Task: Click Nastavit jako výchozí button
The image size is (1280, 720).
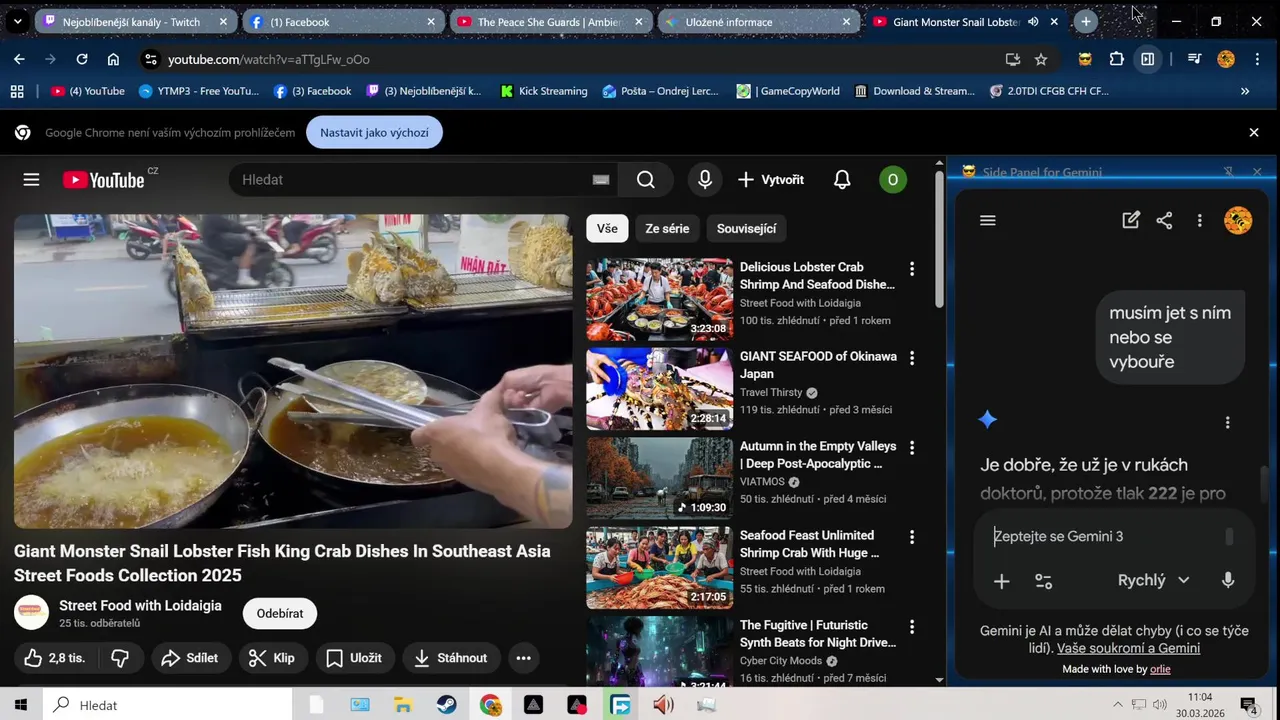Action: pos(374,132)
